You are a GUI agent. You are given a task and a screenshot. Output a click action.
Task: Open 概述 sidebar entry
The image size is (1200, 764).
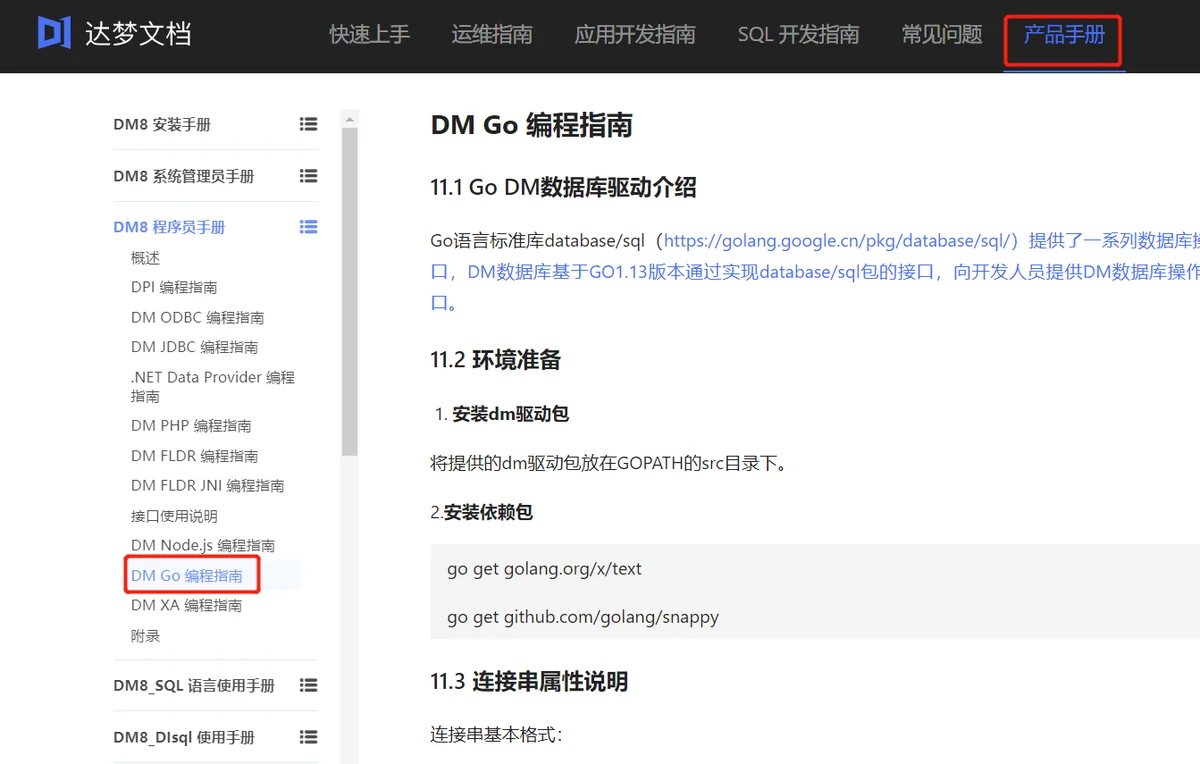pos(145,258)
